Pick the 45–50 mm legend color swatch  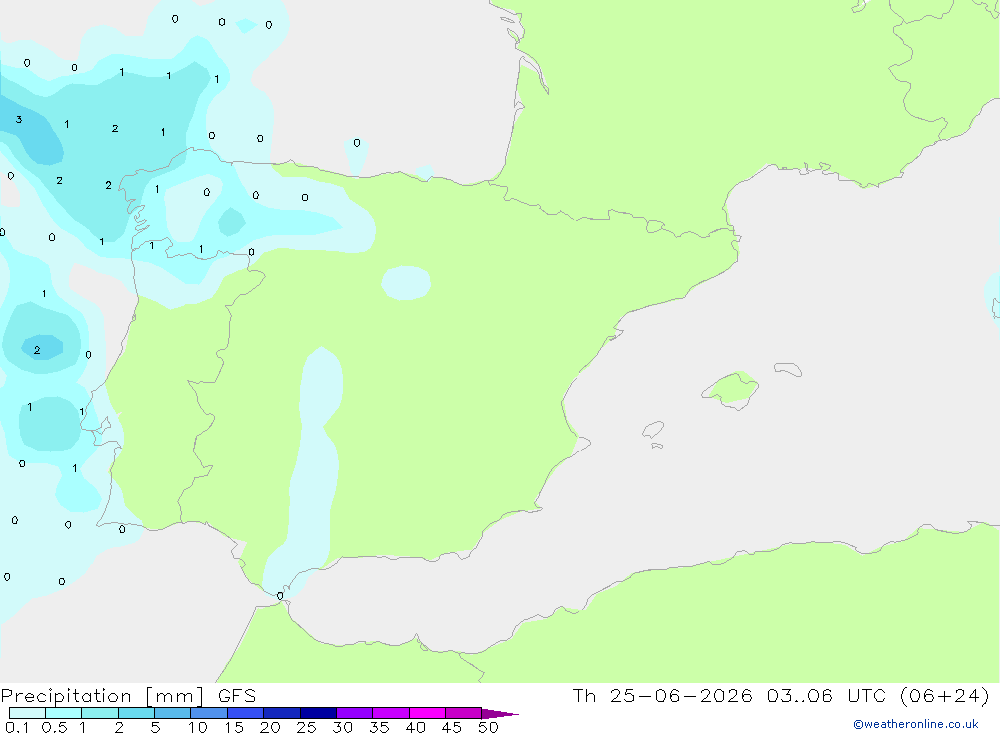pos(464,713)
